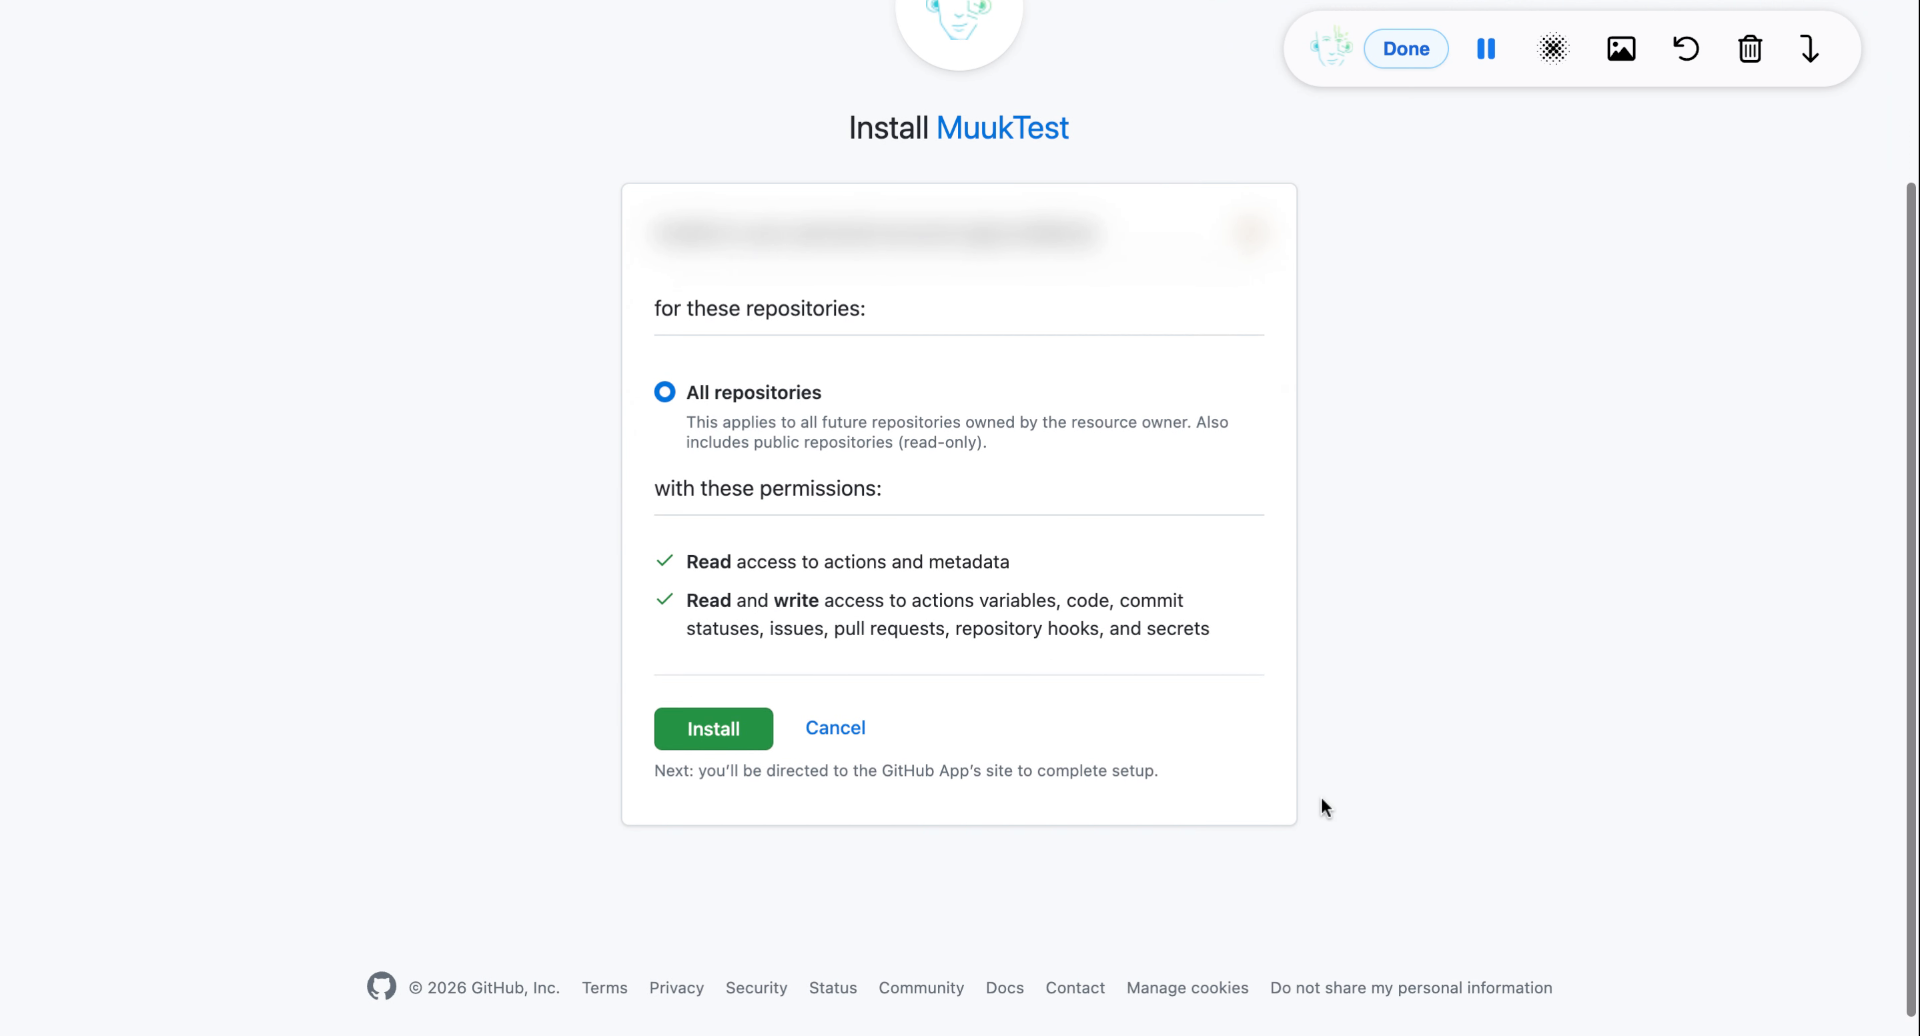Click the avatar icon in recording toolbar
This screenshot has width=1920, height=1036.
[x=1331, y=48]
